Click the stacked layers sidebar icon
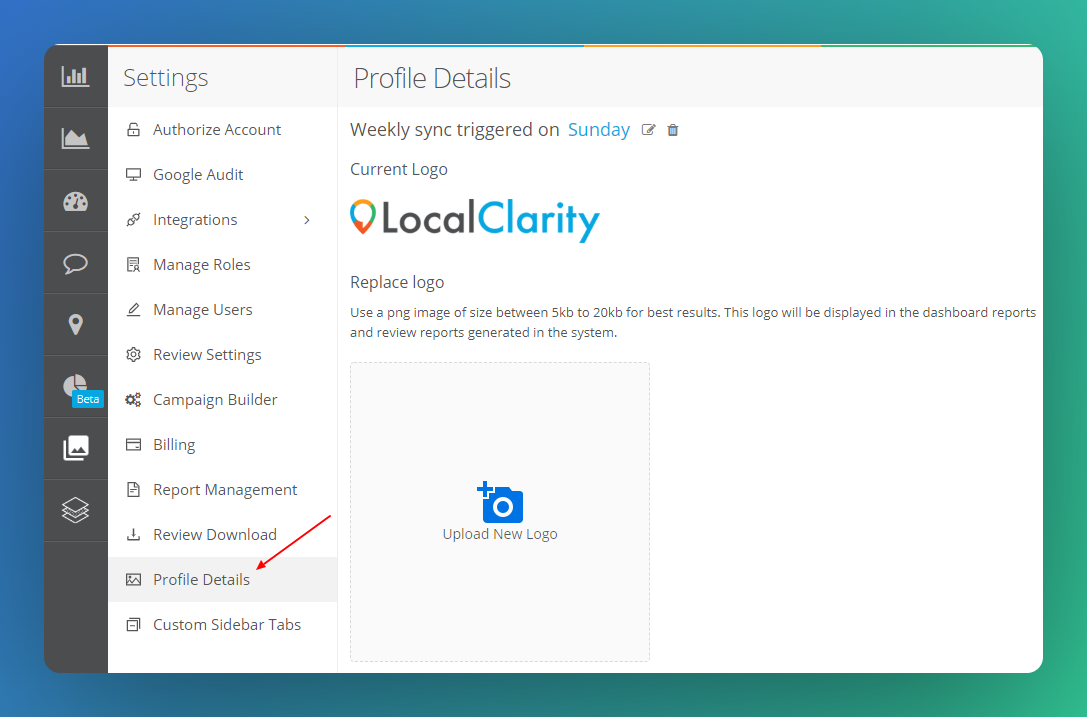The height and width of the screenshot is (717, 1087). (x=75, y=510)
